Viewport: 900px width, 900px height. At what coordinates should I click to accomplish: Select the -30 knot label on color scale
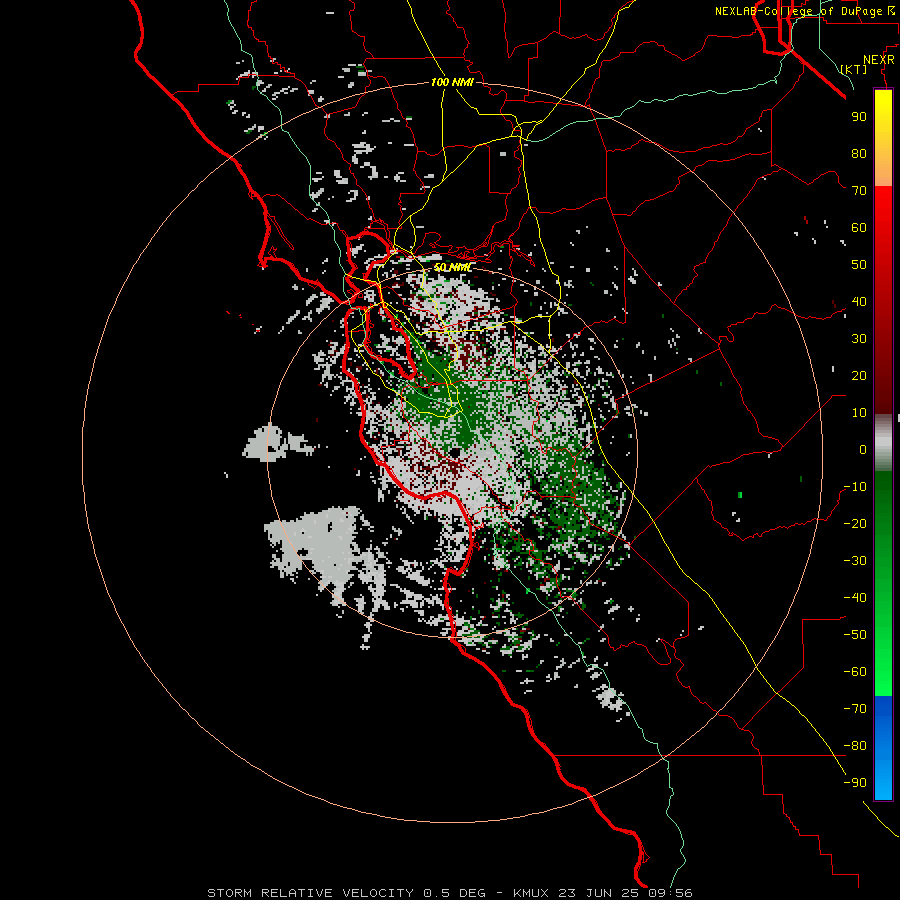point(855,561)
